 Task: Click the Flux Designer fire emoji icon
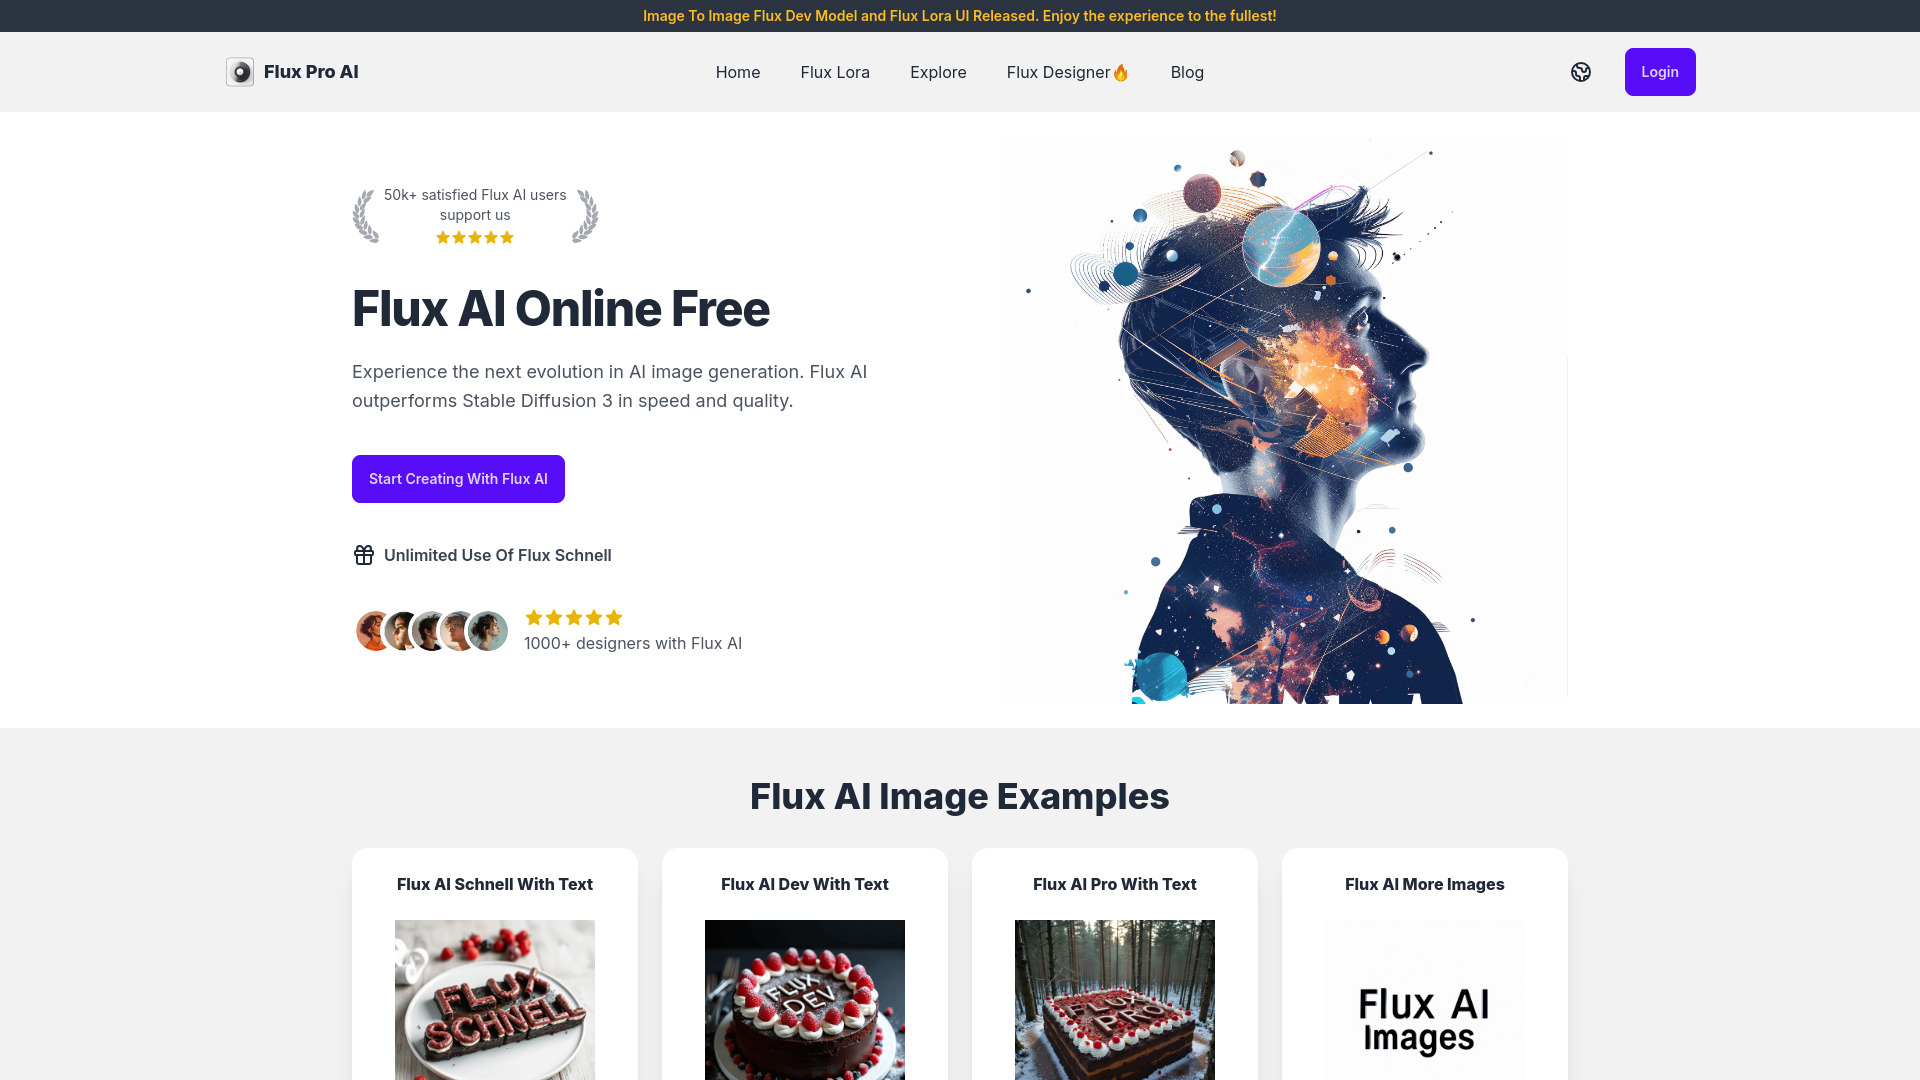pyautogui.click(x=1121, y=71)
